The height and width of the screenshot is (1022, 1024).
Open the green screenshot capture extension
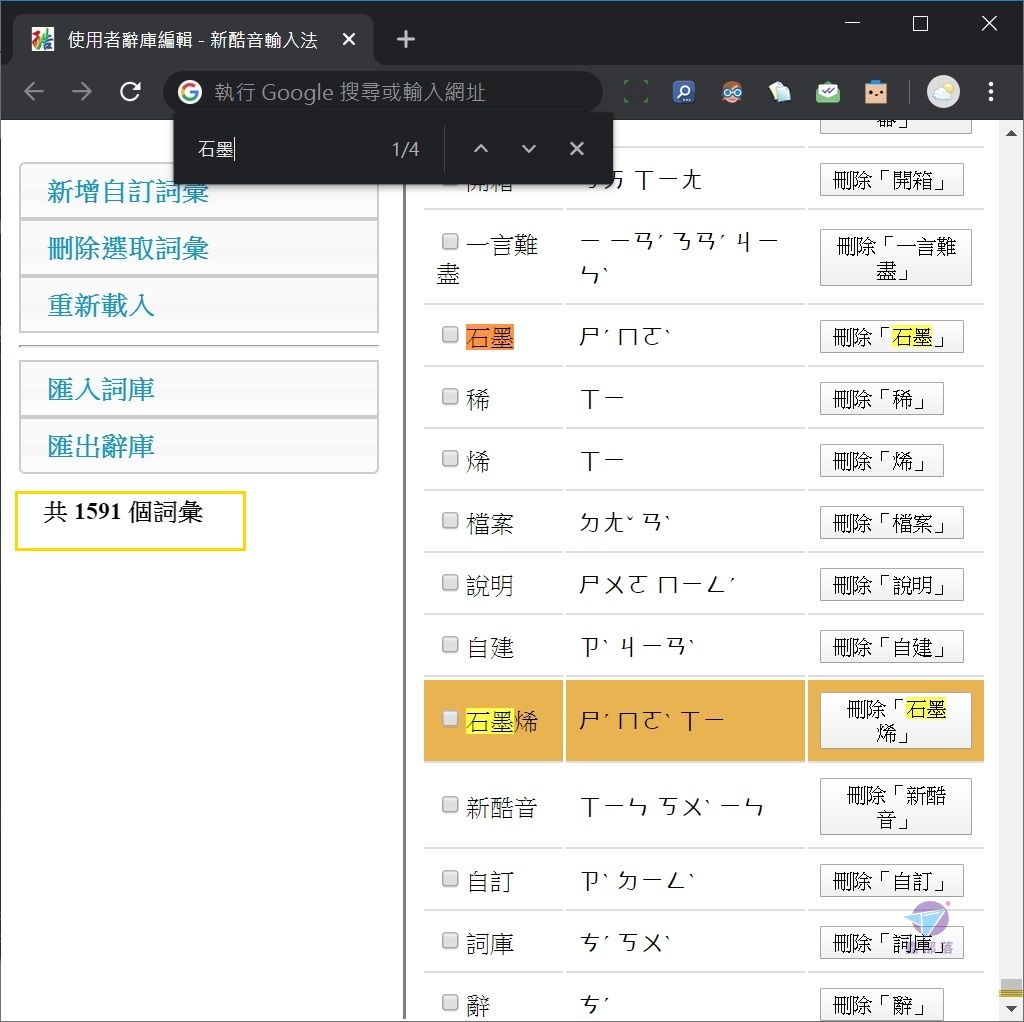pos(636,92)
